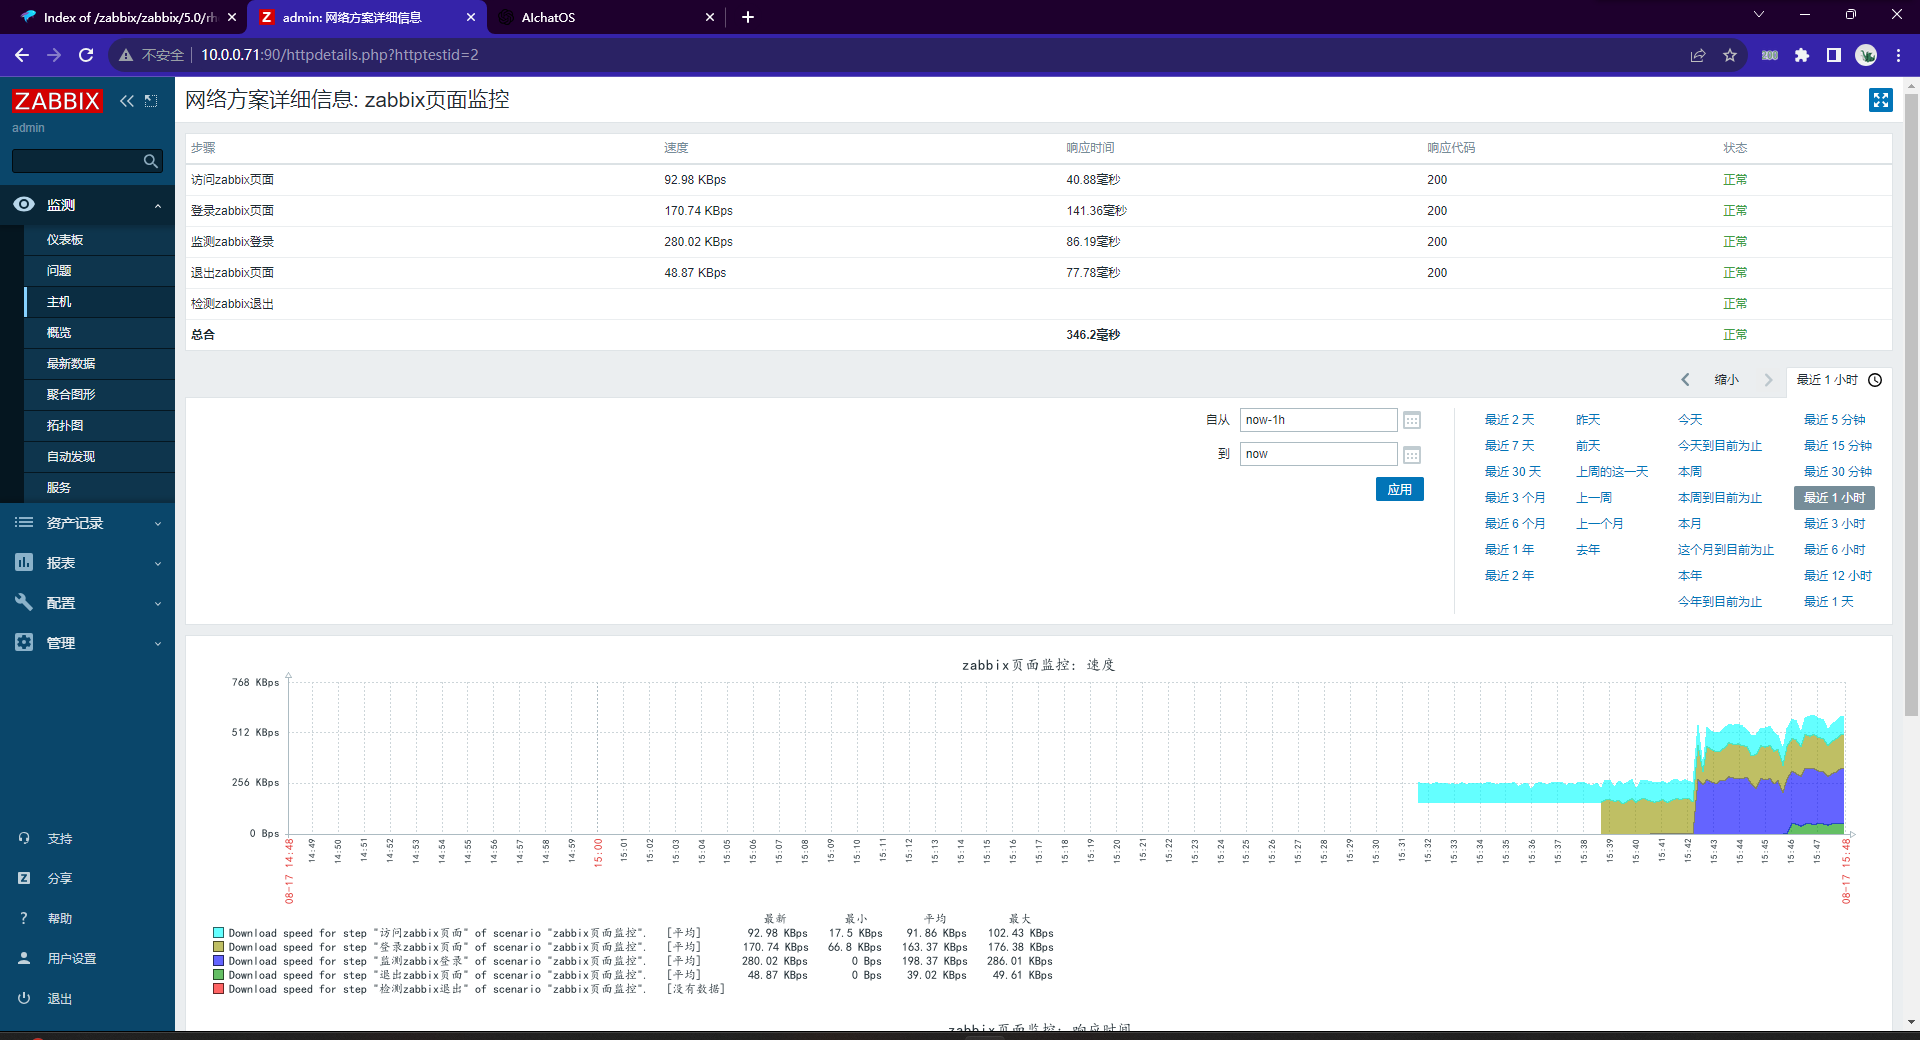The width and height of the screenshot is (1920, 1040).
Task: Open browser side panel icon
Action: 1834,55
